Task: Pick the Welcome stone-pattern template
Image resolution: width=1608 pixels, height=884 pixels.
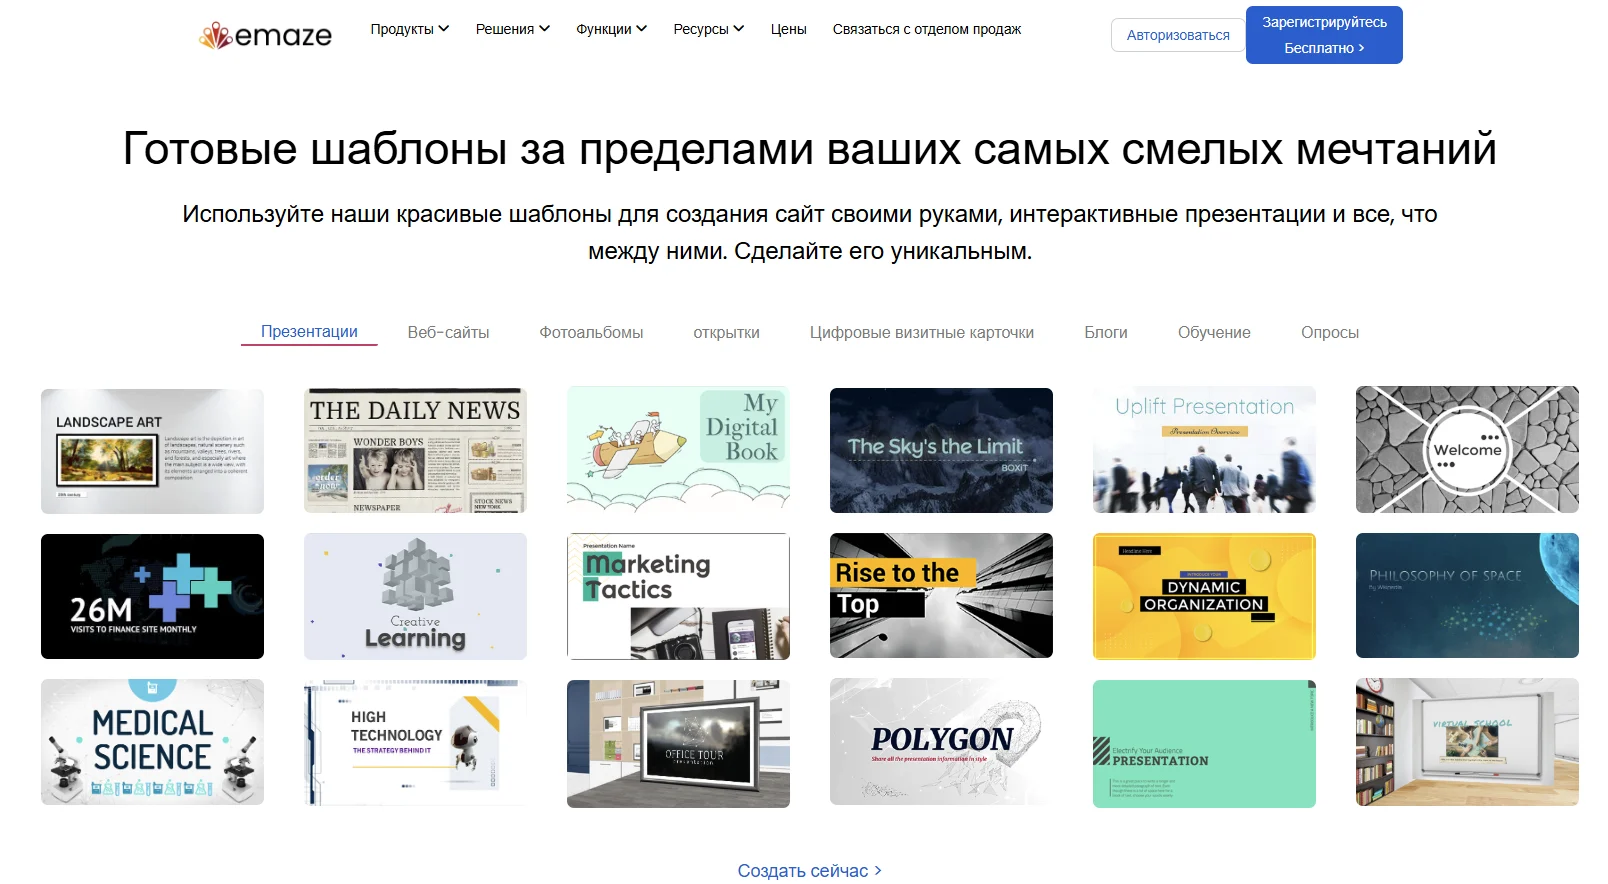Action: (x=1467, y=450)
